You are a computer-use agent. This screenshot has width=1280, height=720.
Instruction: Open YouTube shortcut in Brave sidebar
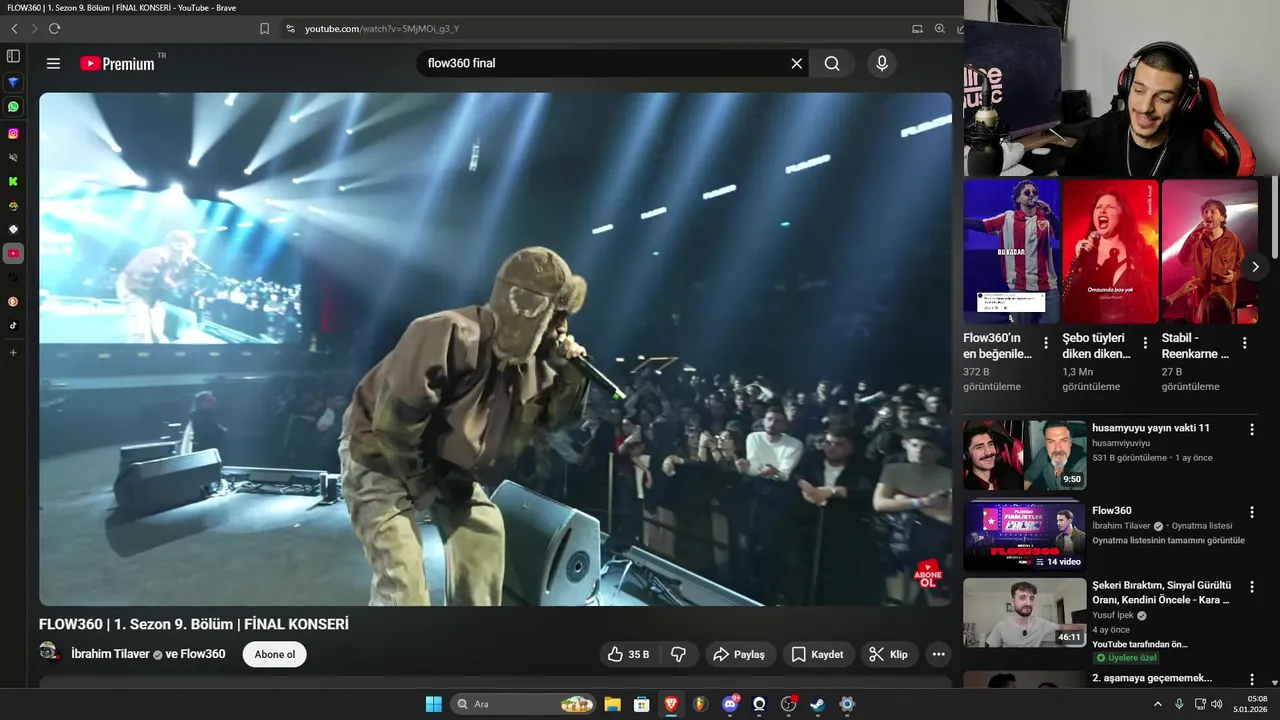click(x=13, y=253)
